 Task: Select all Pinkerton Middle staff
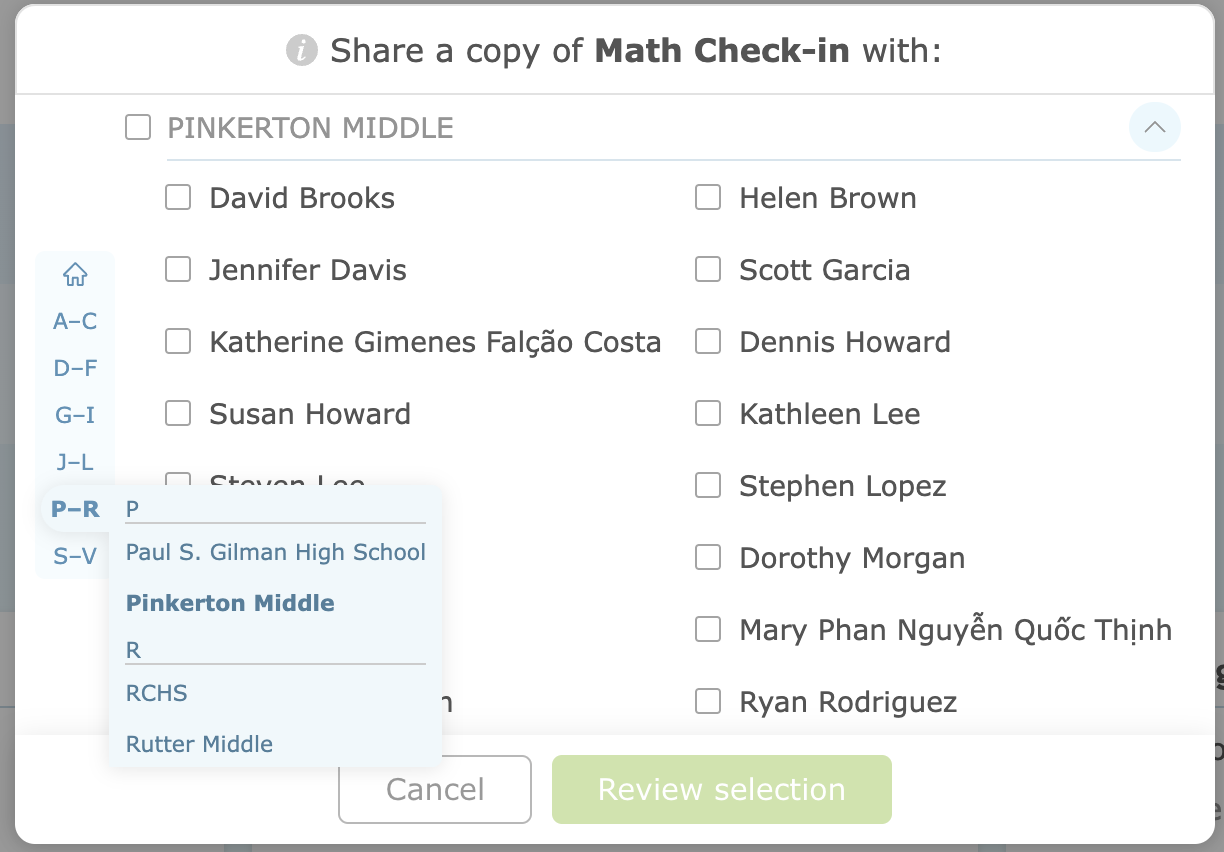[x=137, y=127]
